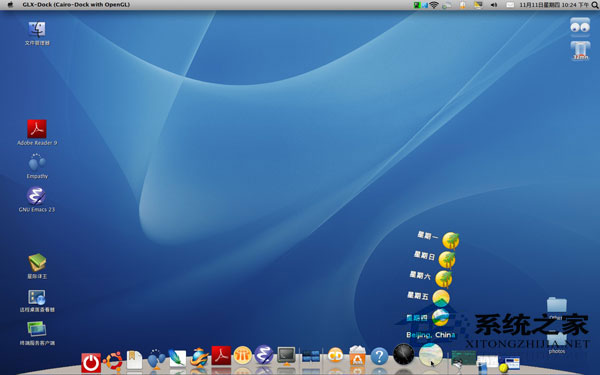
Task: Open the Apple logo menu in the panel
Action: 10,5
